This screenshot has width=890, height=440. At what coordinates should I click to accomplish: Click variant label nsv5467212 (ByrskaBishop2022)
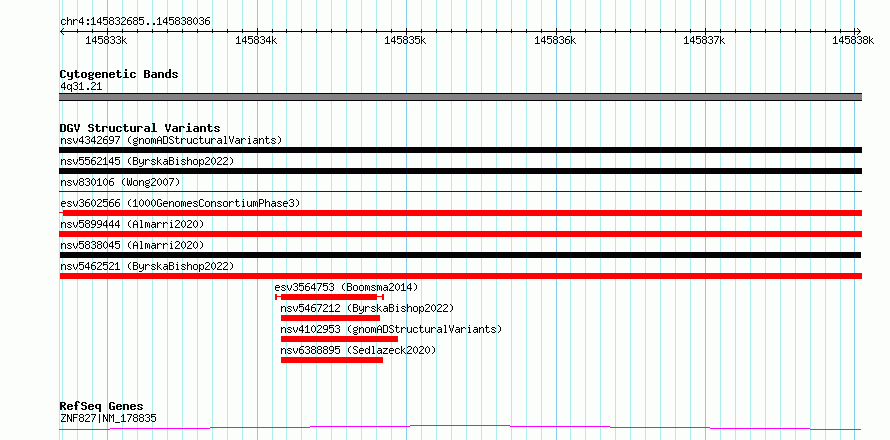(x=368, y=308)
